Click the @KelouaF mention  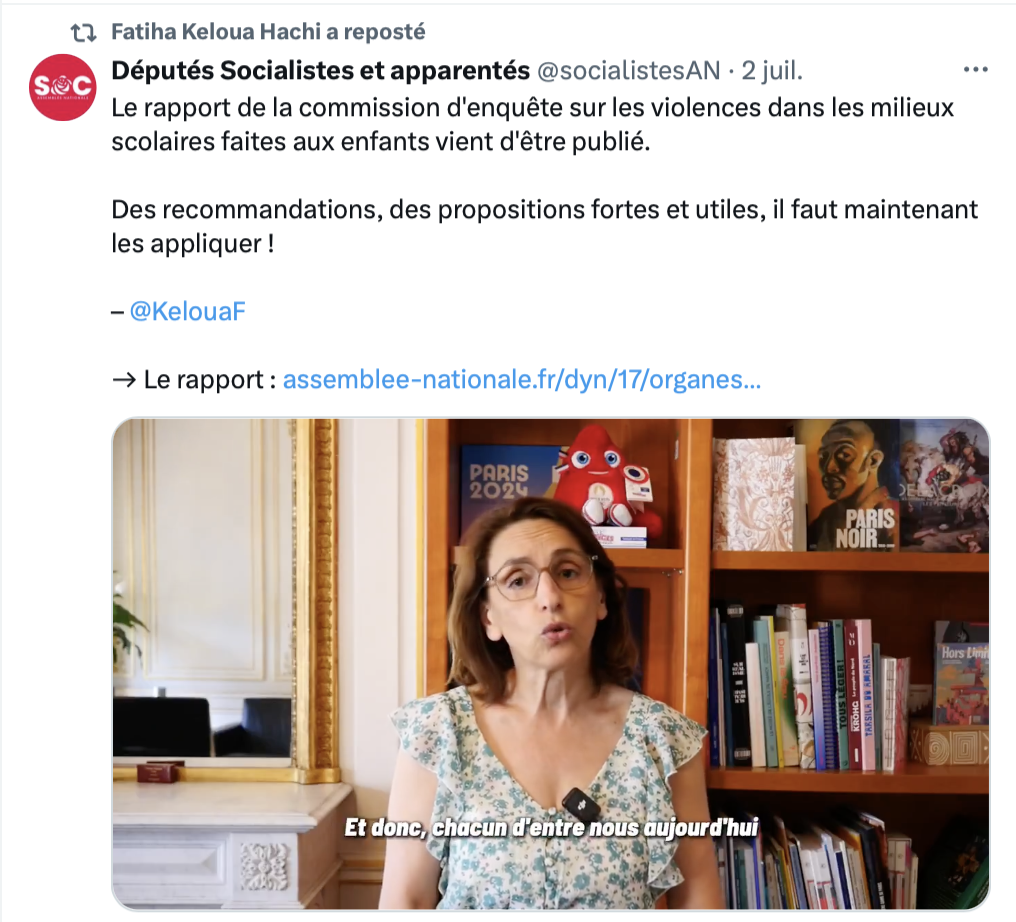pos(187,312)
